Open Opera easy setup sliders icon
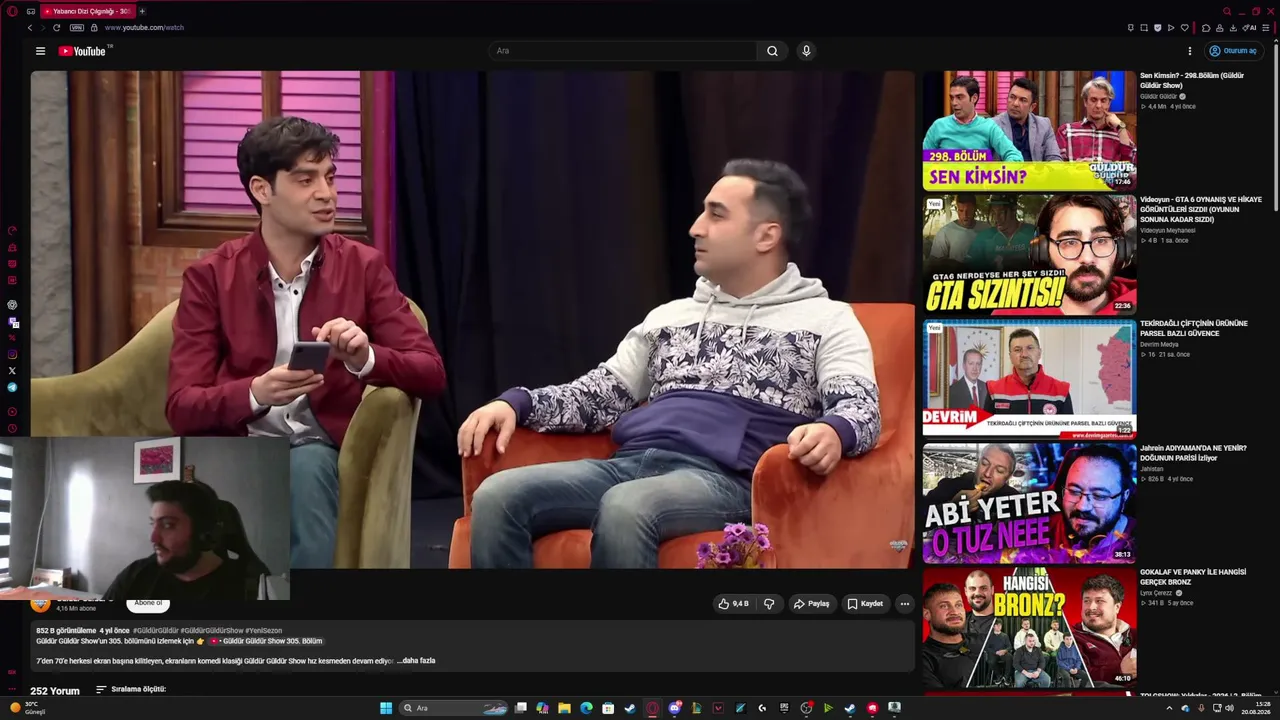This screenshot has width=1280, height=720. click(x=1265, y=28)
